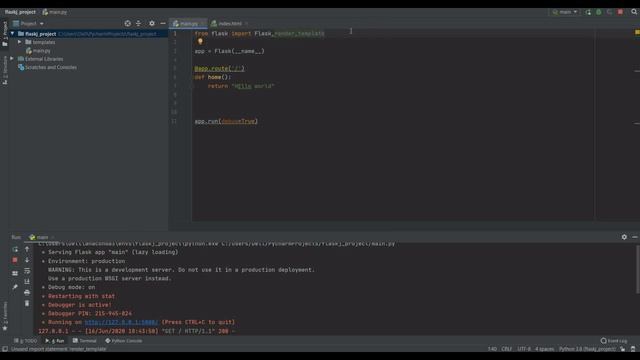Hide the Run panel with minimize dash
The width and height of the screenshot is (640, 360).
[x=635, y=237]
